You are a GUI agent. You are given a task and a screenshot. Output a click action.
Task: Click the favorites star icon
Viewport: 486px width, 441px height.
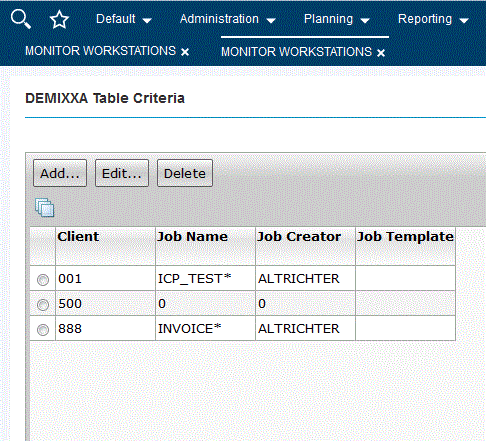pyautogui.click(x=59, y=19)
